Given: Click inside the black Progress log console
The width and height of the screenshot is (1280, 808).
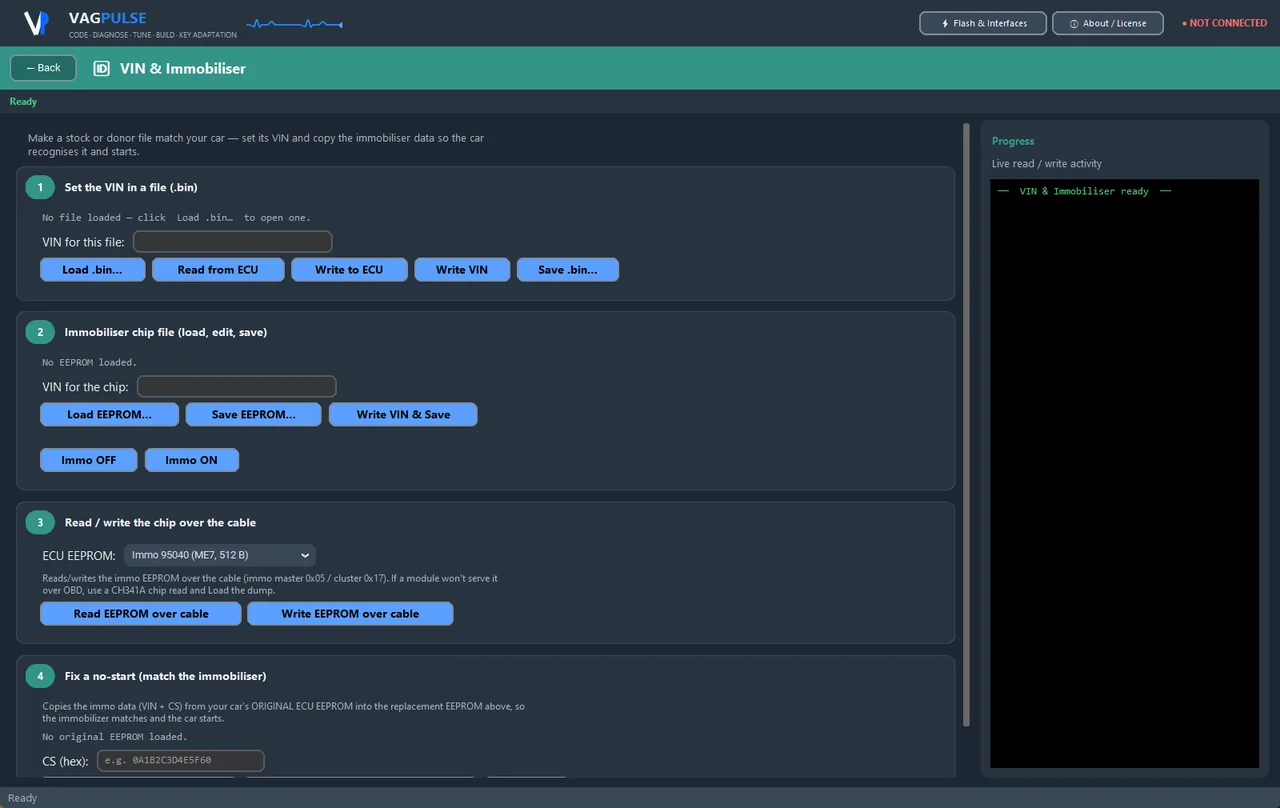Looking at the screenshot, I should point(1124,474).
